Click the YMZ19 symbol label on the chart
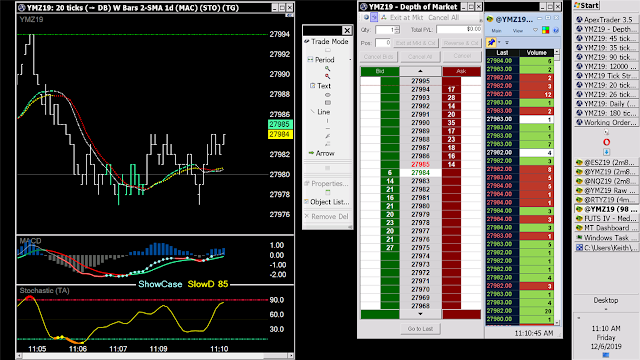This screenshot has height=360, width=640. pos(31,19)
